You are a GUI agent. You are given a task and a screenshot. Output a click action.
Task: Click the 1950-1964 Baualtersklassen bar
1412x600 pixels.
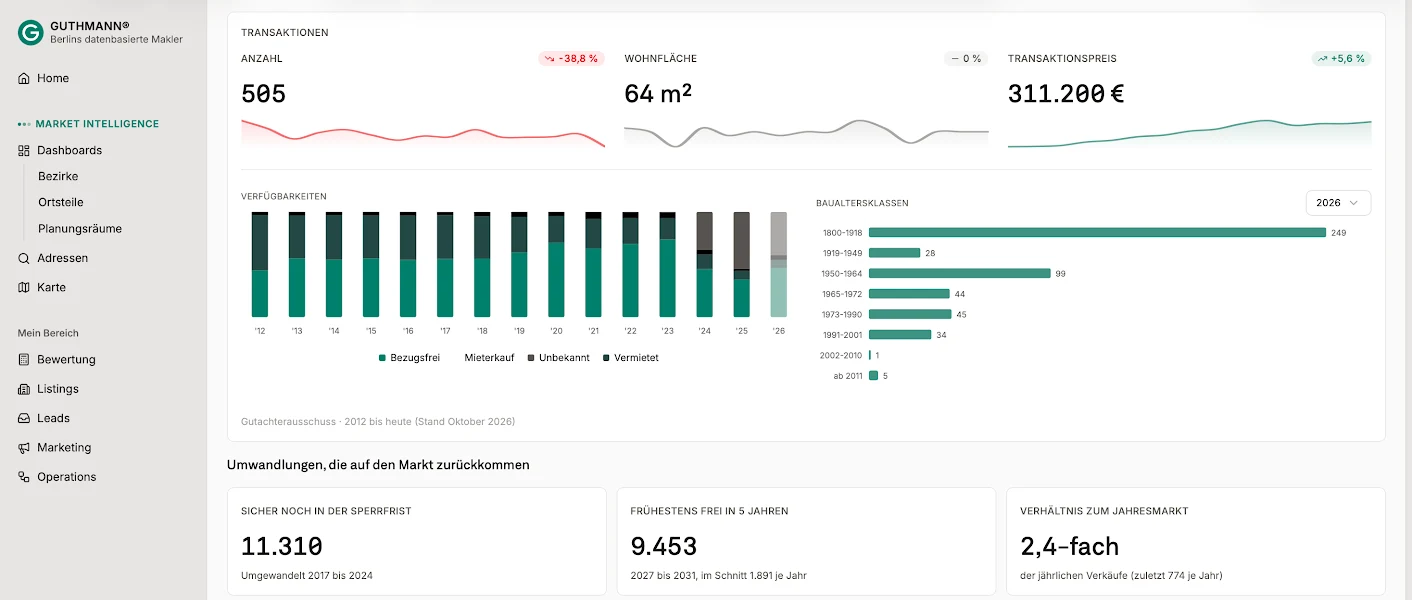pyautogui.click(x=960, y=273)
